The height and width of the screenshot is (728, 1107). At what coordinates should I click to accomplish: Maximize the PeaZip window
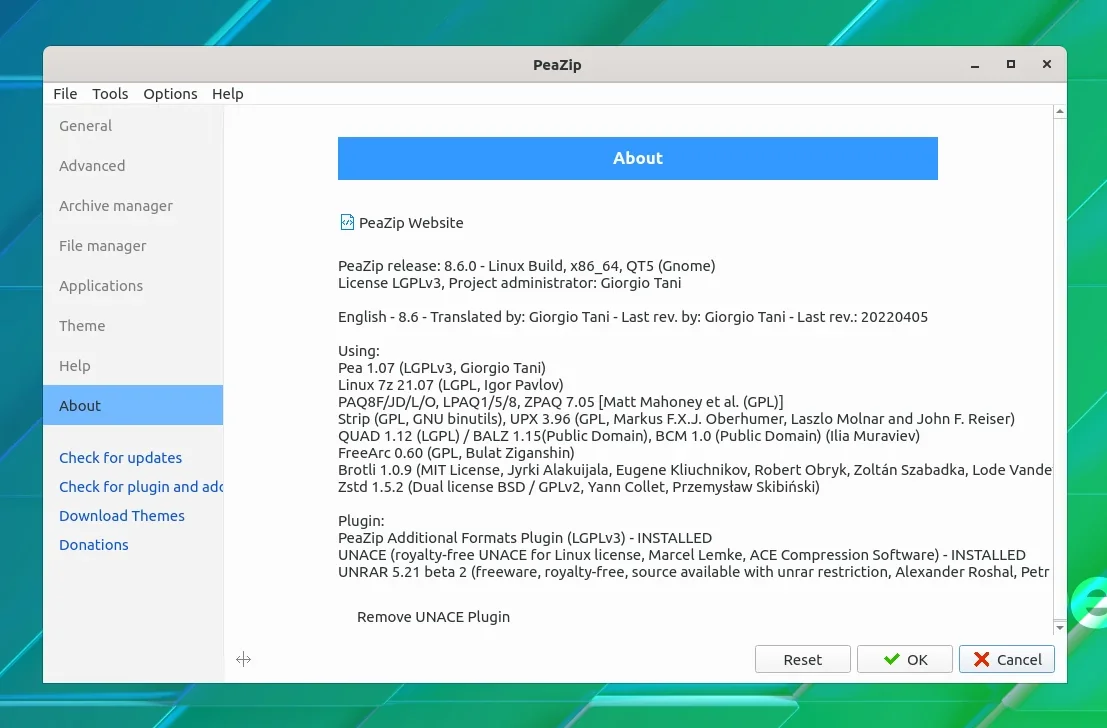pyautogui.click(x=1011, y=64)
